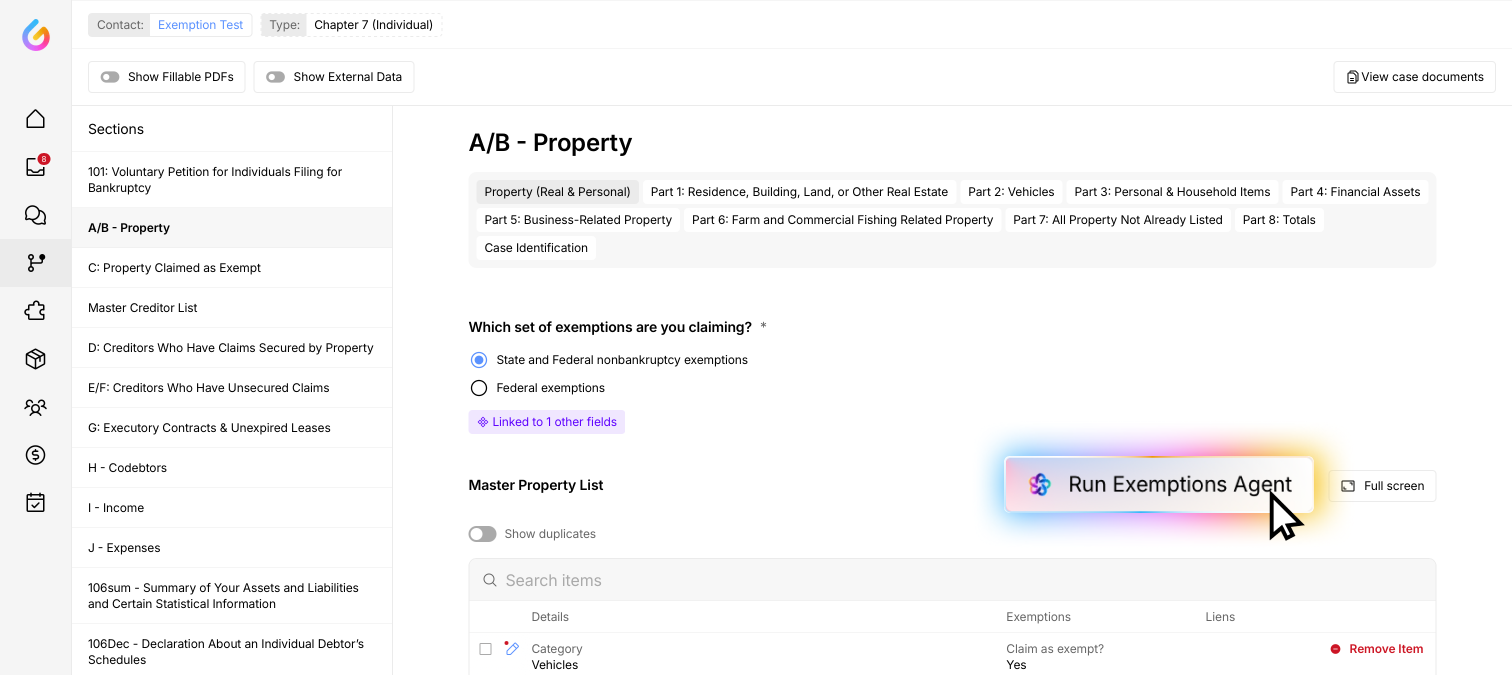Open C: Property Claimed as Exempt section
The width and height of the screenshot is (1512, 675).
click(x=174, y=268)
